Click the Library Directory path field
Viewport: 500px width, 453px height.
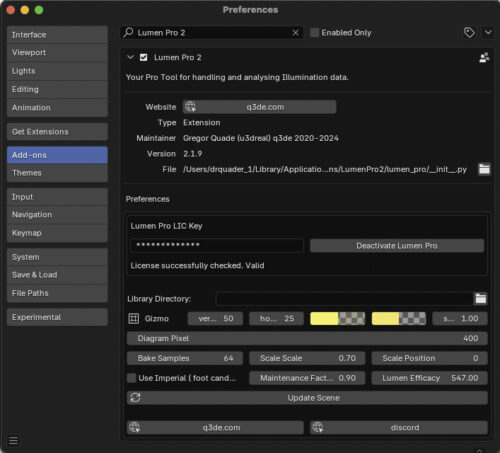click(344, 299)
